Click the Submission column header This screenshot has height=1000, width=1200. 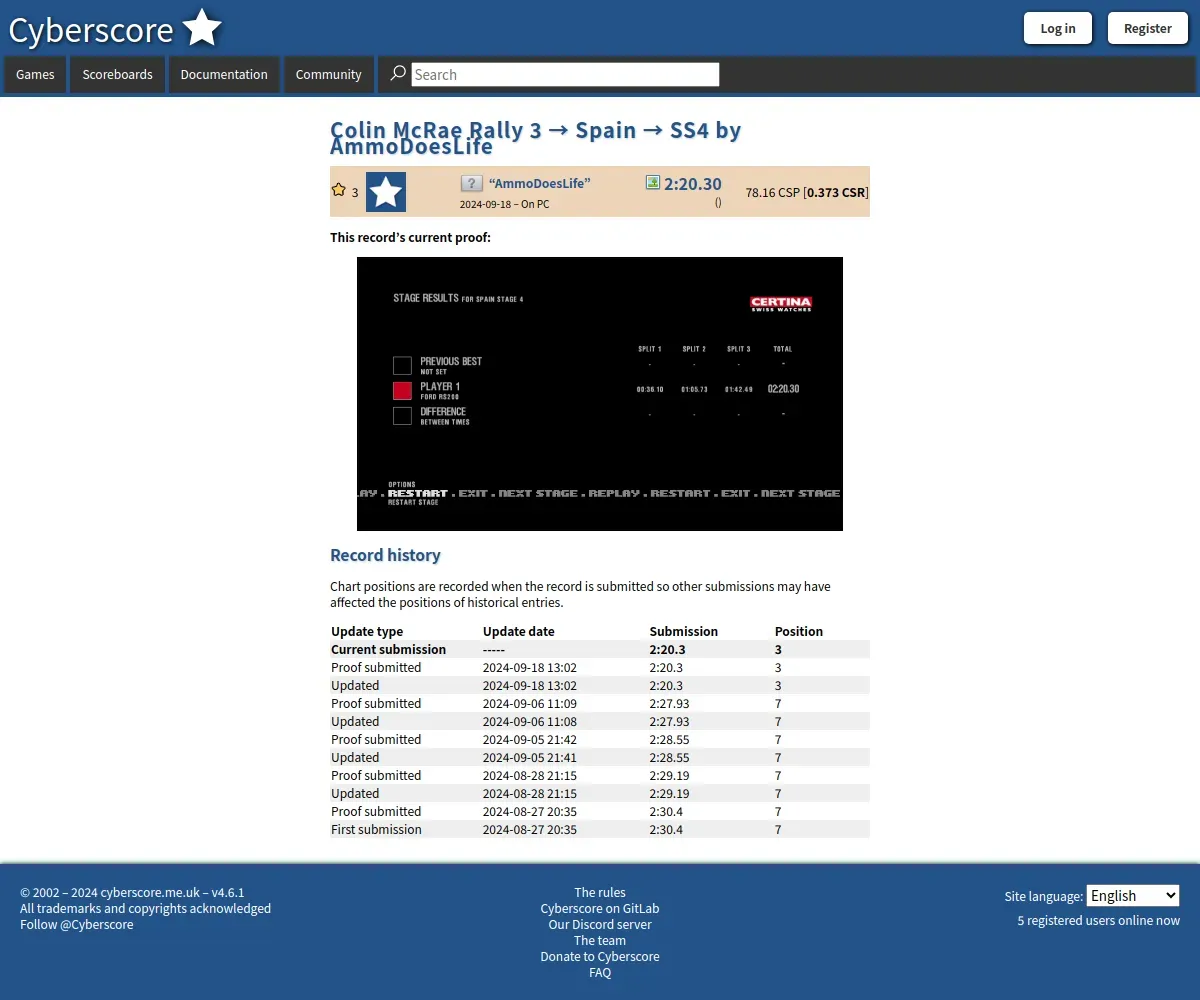683,631
